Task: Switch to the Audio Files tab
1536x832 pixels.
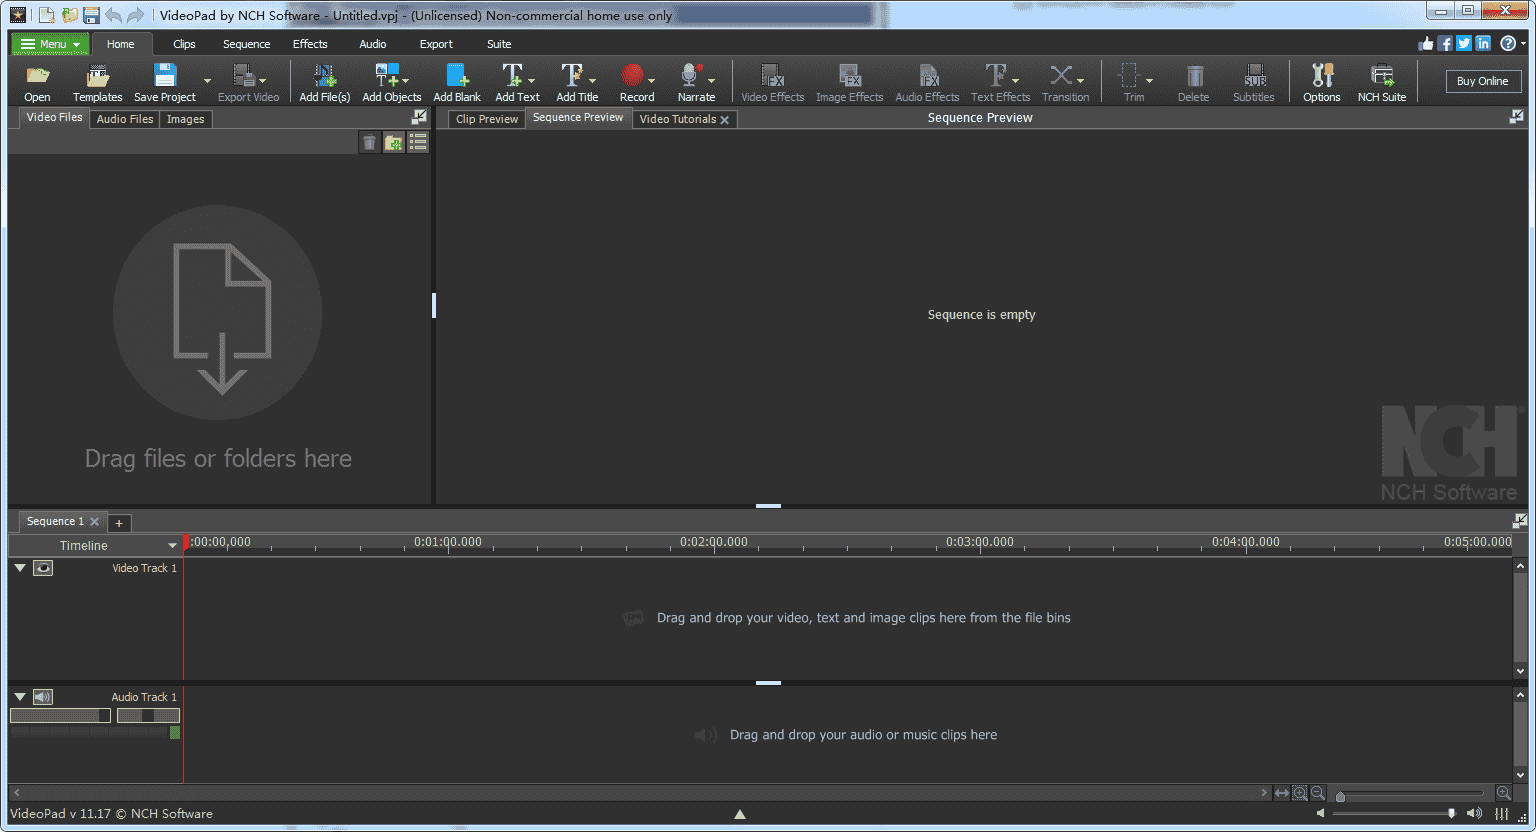Action: tap(124, 118)
